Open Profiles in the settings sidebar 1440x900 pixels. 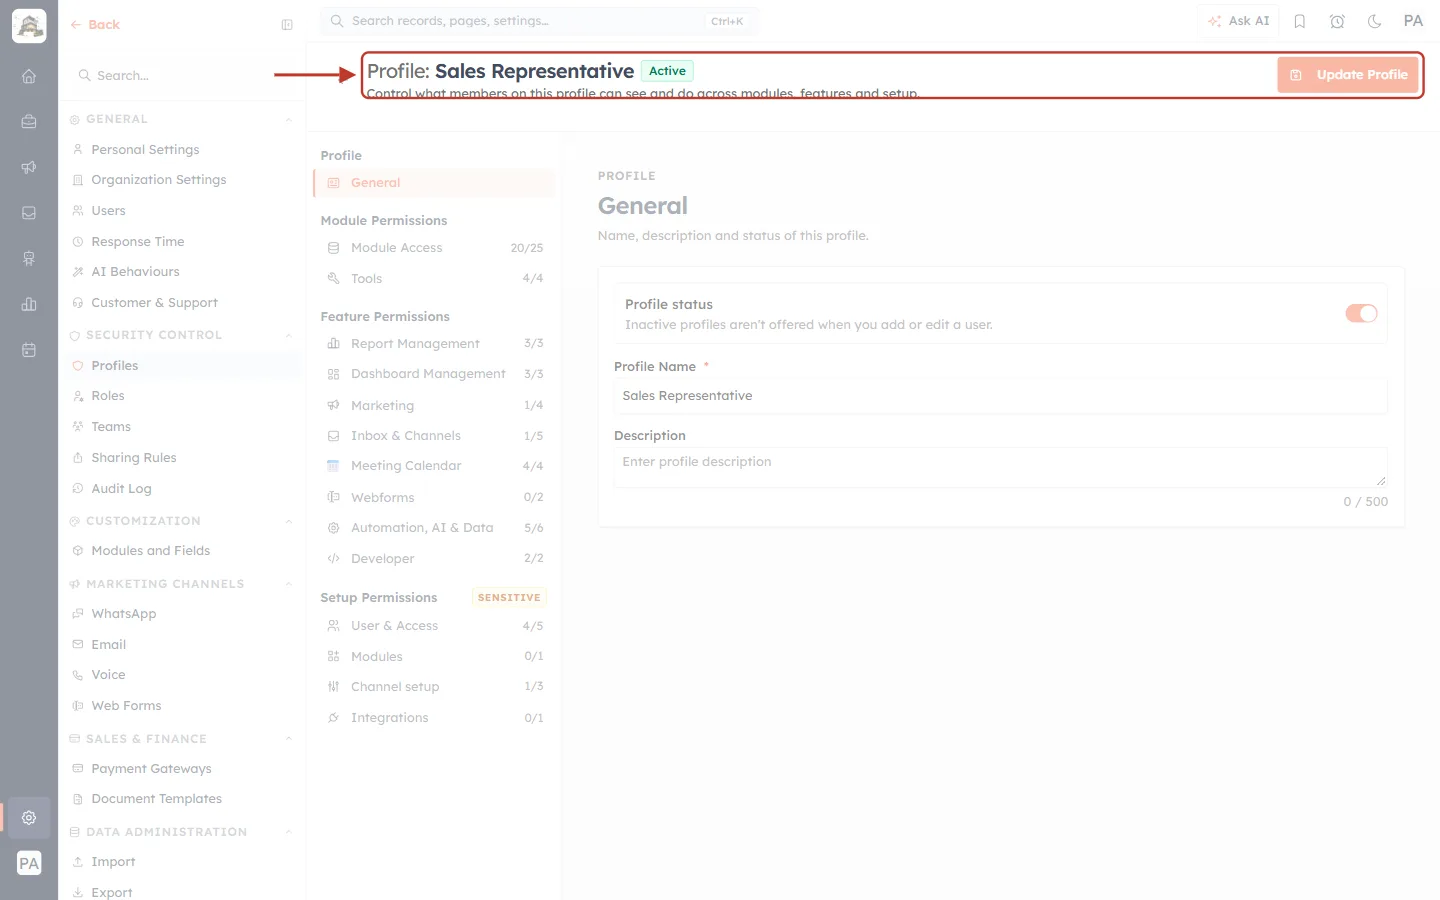182,366
